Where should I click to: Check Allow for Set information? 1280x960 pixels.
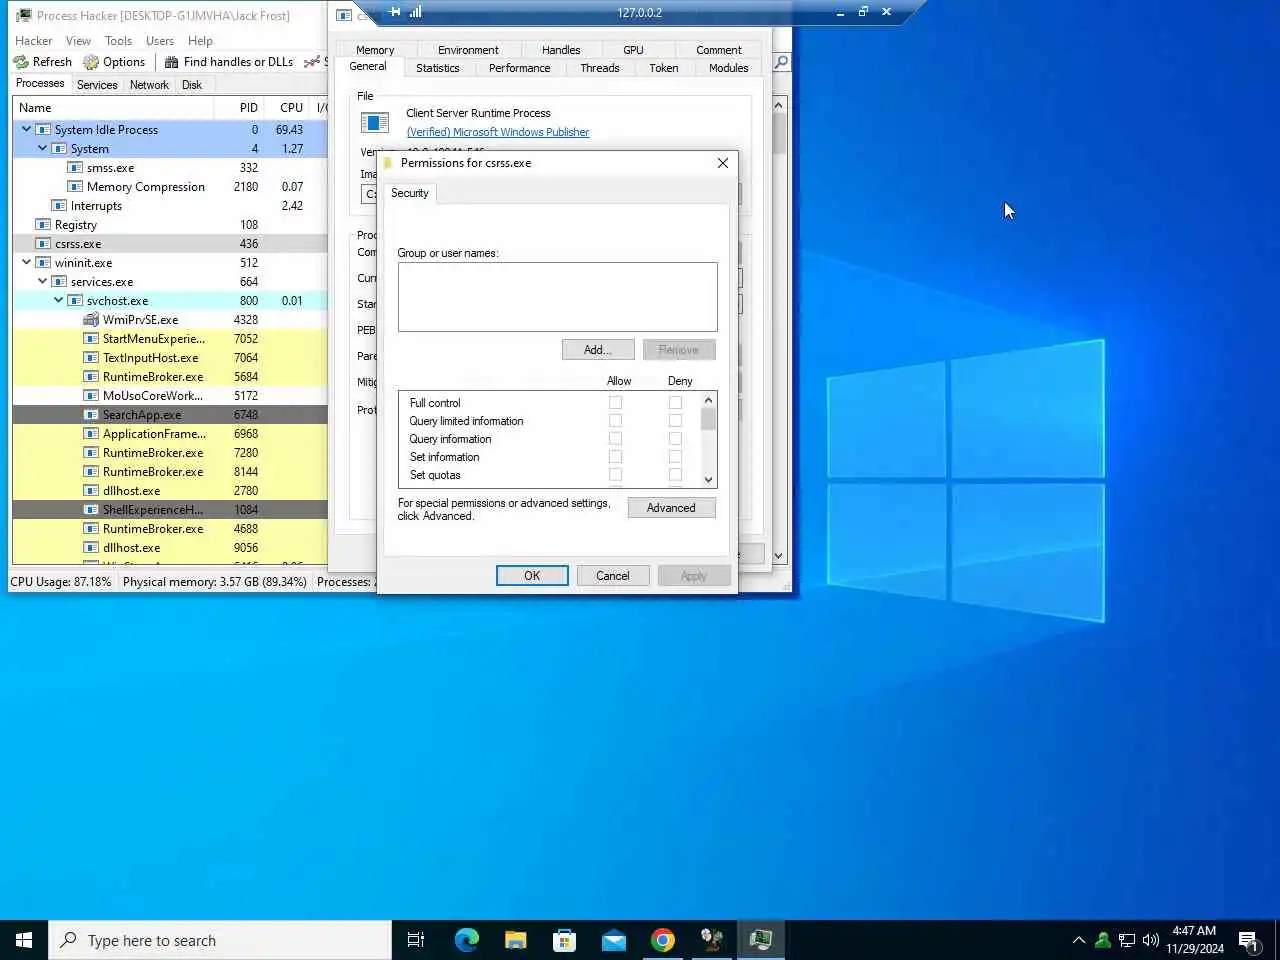tap(615, 457)
